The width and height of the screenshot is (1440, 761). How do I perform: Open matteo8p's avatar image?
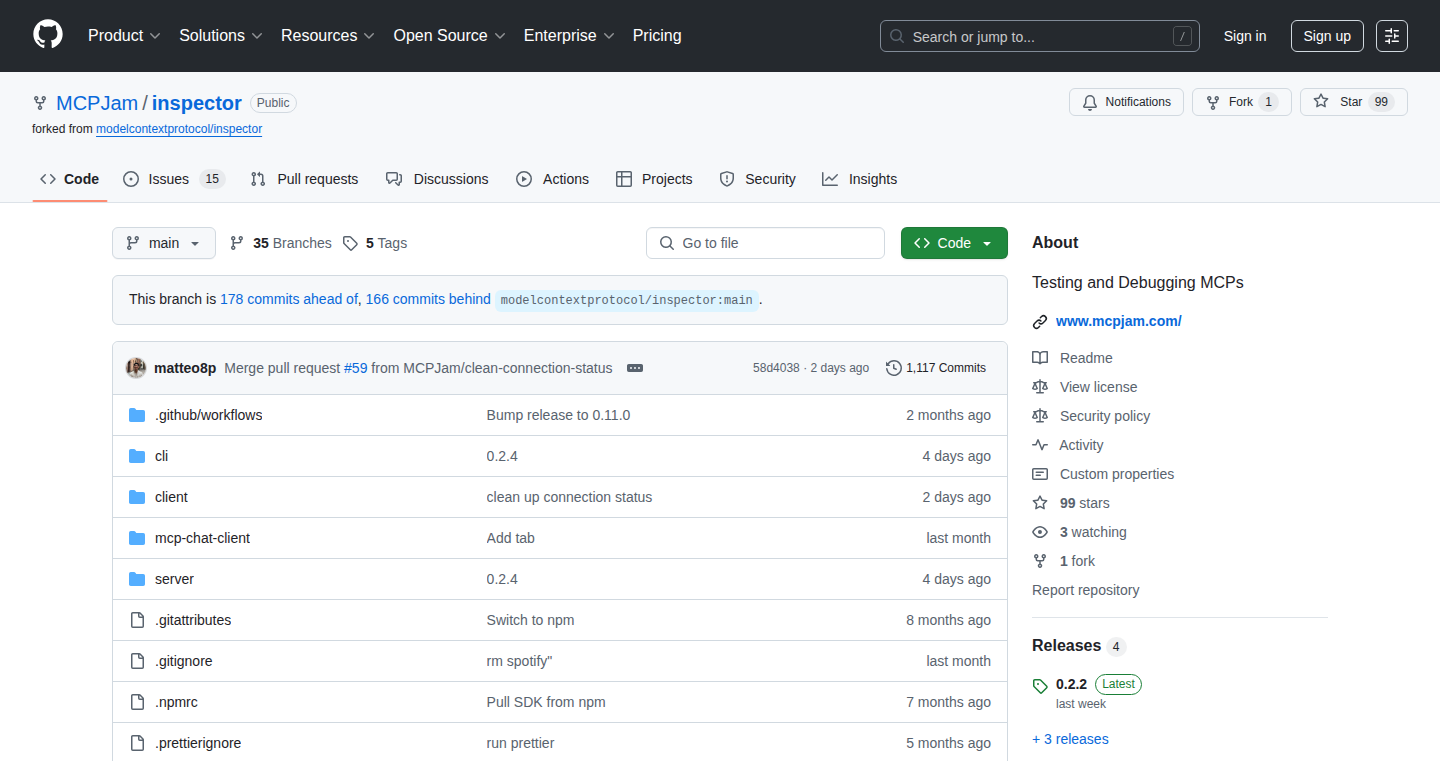[x=136, y=368]
